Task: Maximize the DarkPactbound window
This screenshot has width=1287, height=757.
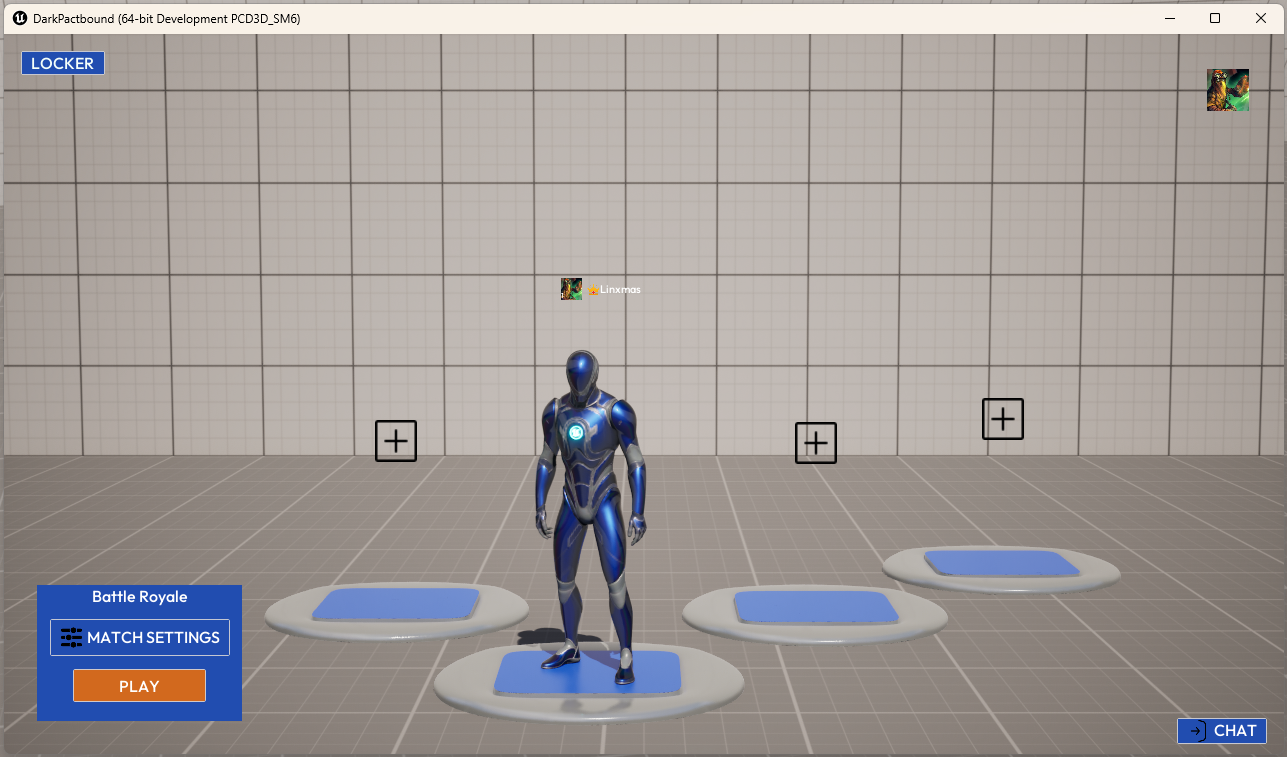Action: [x=1215, y=18]
